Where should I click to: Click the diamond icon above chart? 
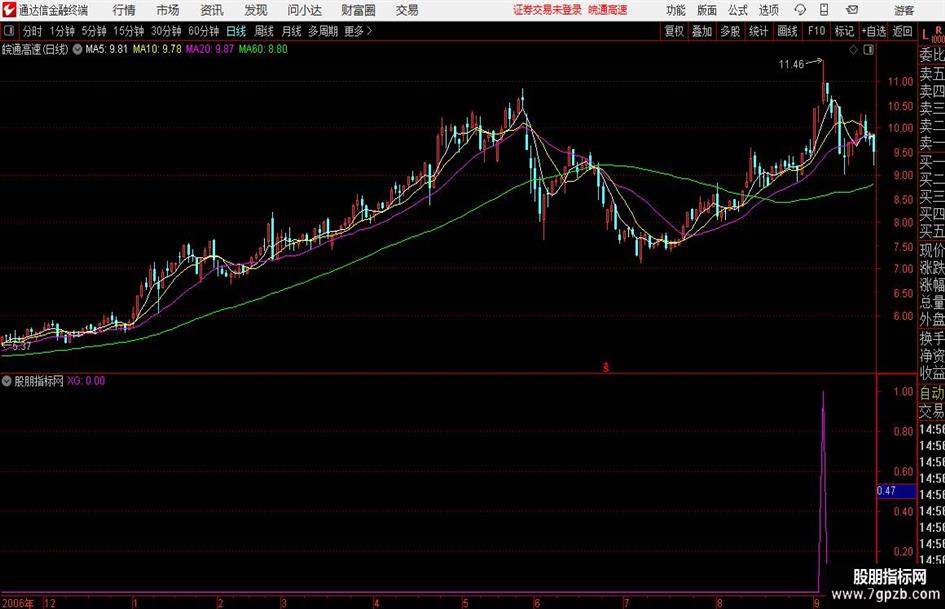853,50
